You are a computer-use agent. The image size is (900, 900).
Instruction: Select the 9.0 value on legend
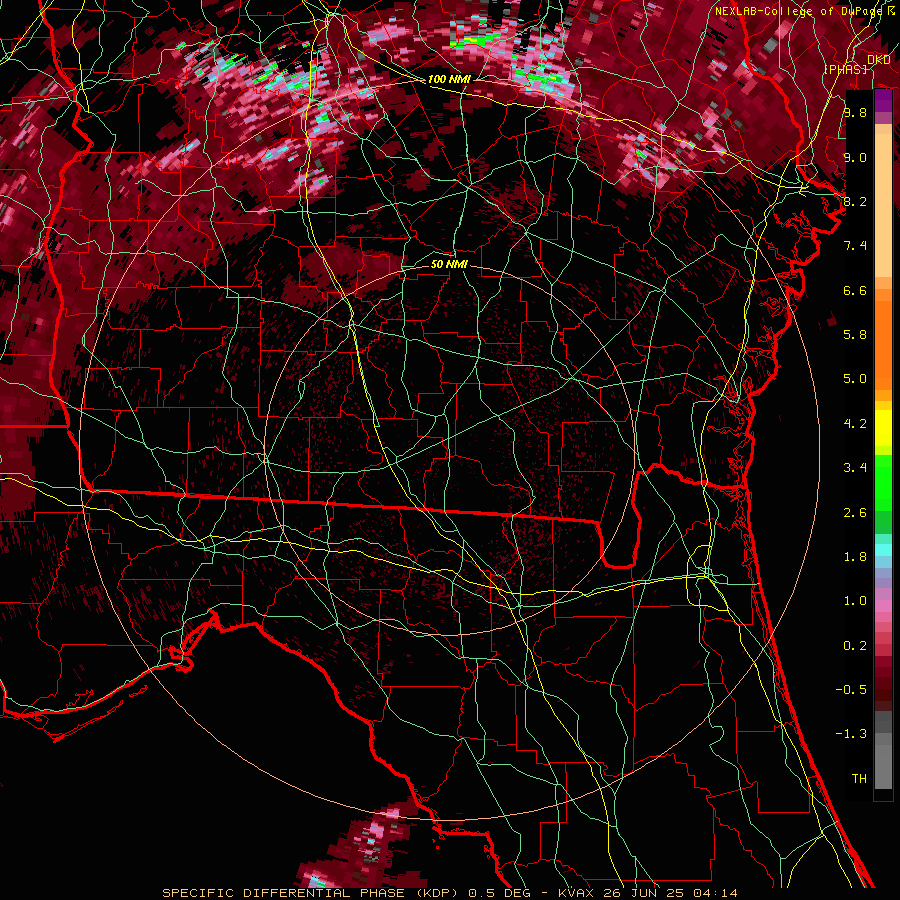(x=855, y=157)
